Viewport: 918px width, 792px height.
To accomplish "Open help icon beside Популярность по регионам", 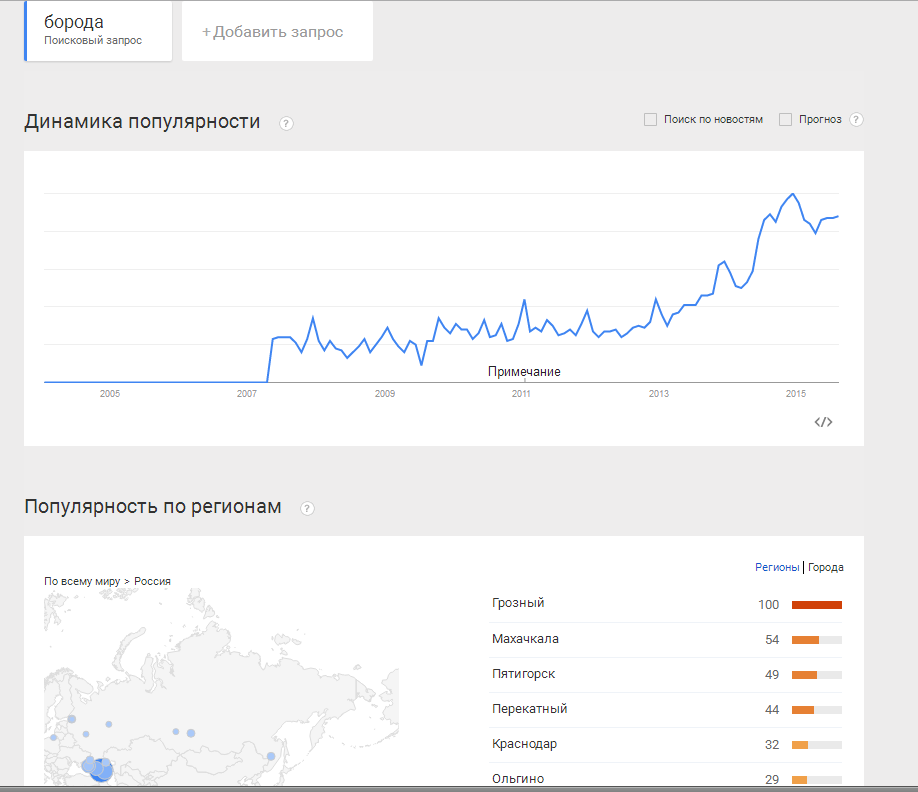I will click(307, 508).
